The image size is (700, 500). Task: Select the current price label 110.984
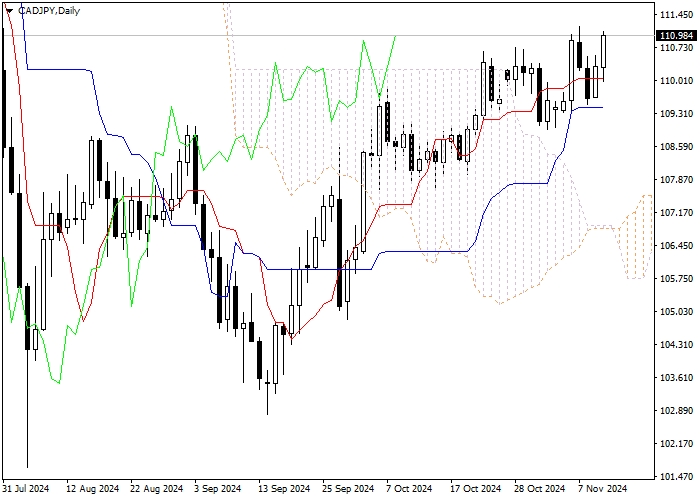point(676,36)
